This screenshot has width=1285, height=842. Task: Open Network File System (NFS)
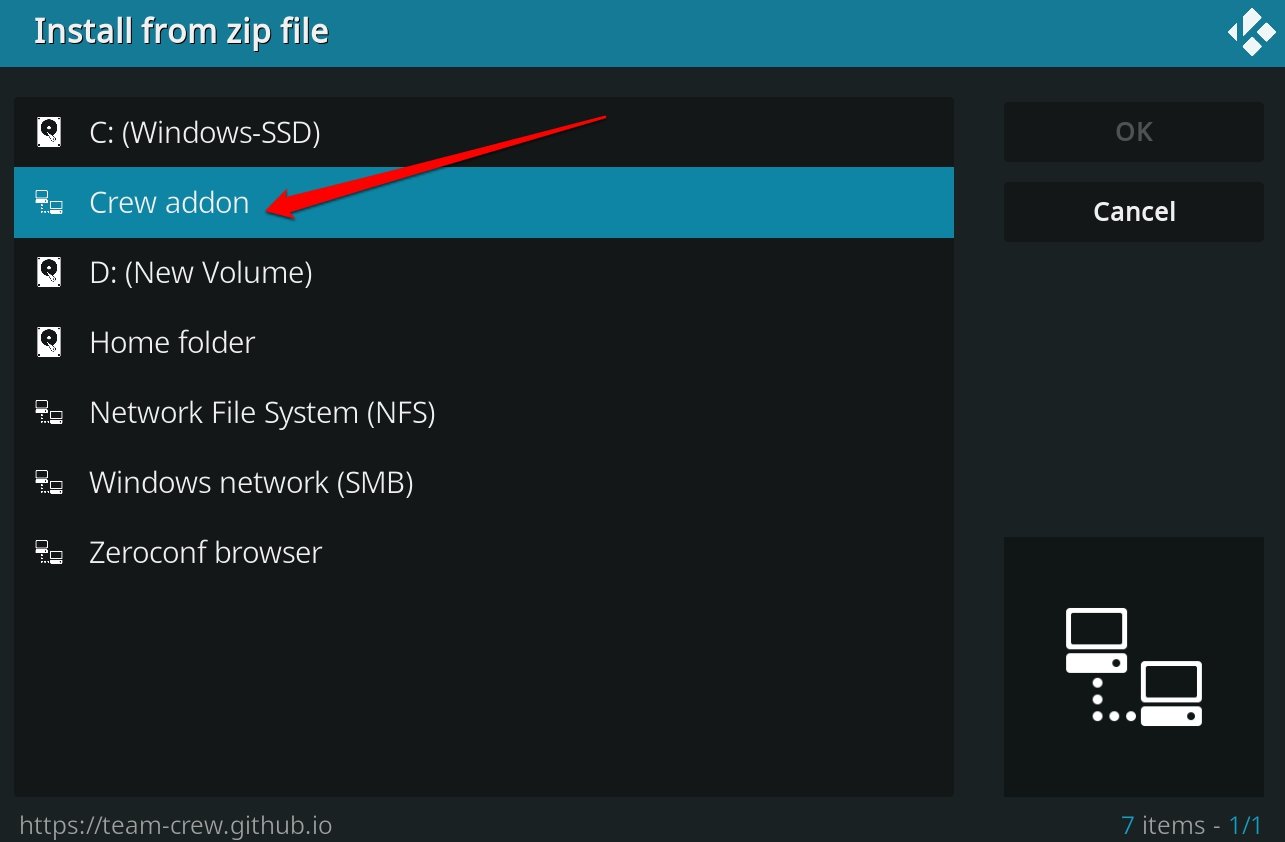(484, 412)
